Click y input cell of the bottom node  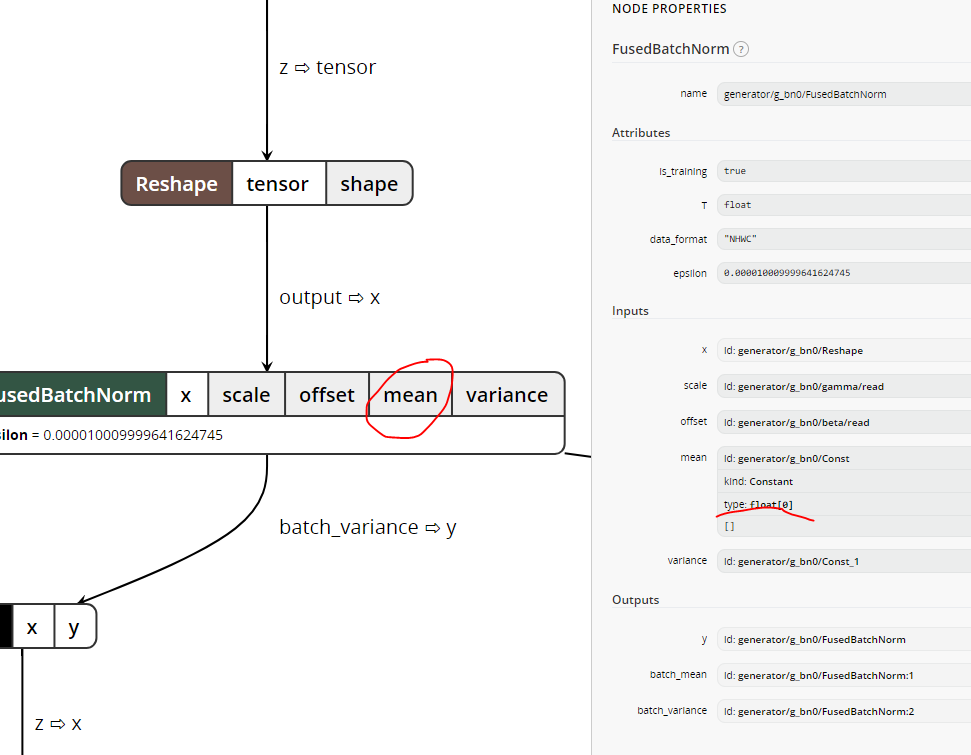(x=74, y=627)
